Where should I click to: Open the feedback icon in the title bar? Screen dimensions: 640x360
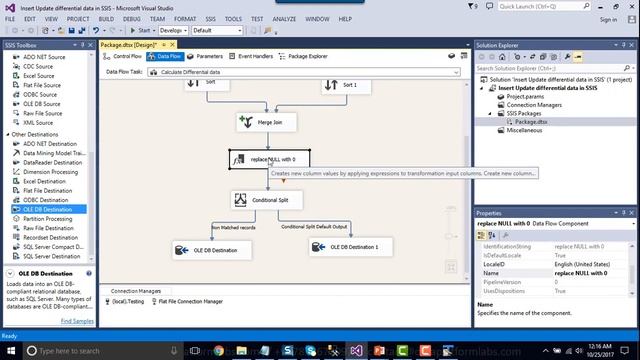coord(489,6)
